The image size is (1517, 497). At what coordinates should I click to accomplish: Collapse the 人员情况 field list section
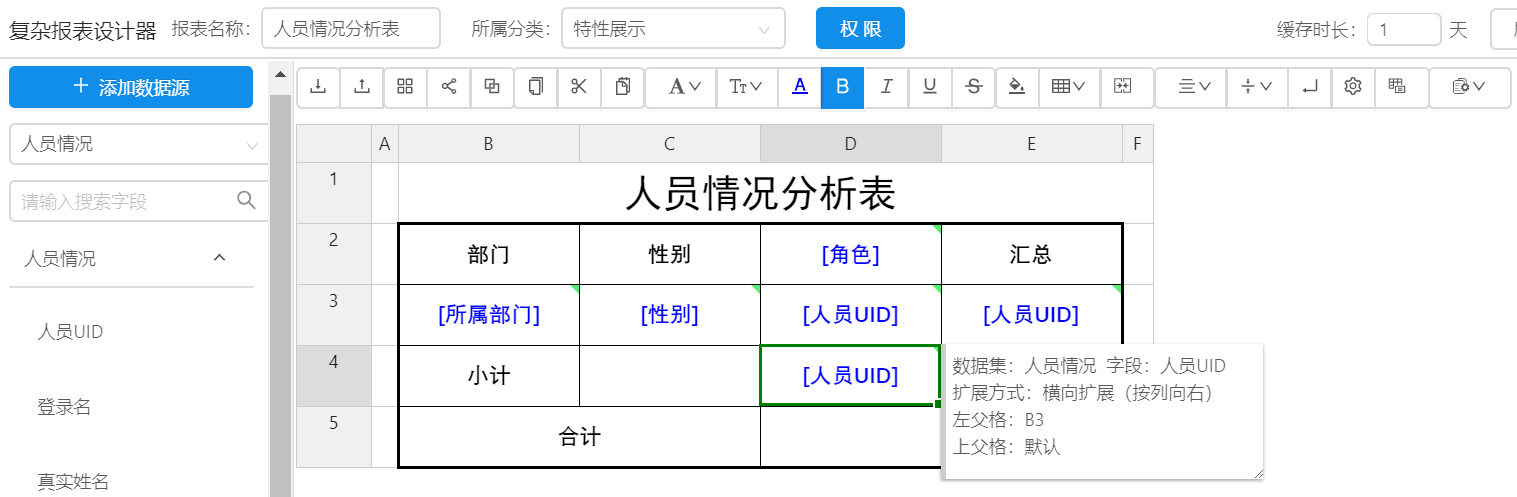click(x=220, y=259)
